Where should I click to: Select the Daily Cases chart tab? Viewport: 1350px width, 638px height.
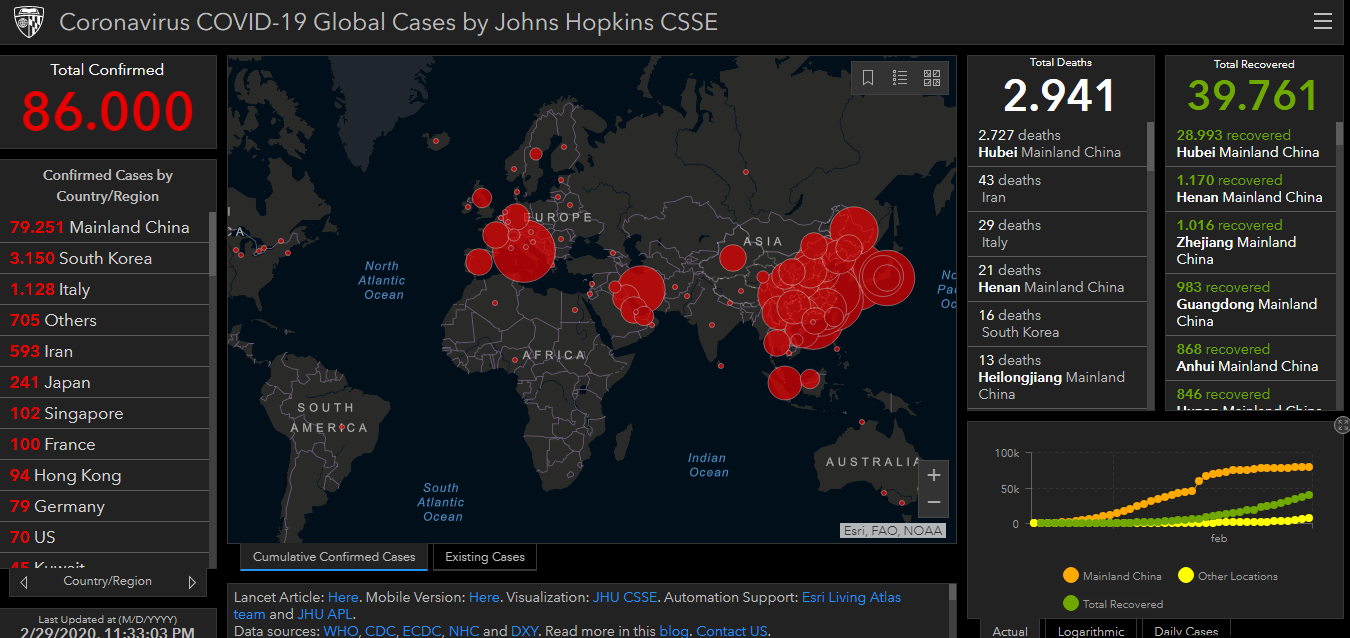click(1186, 631)
